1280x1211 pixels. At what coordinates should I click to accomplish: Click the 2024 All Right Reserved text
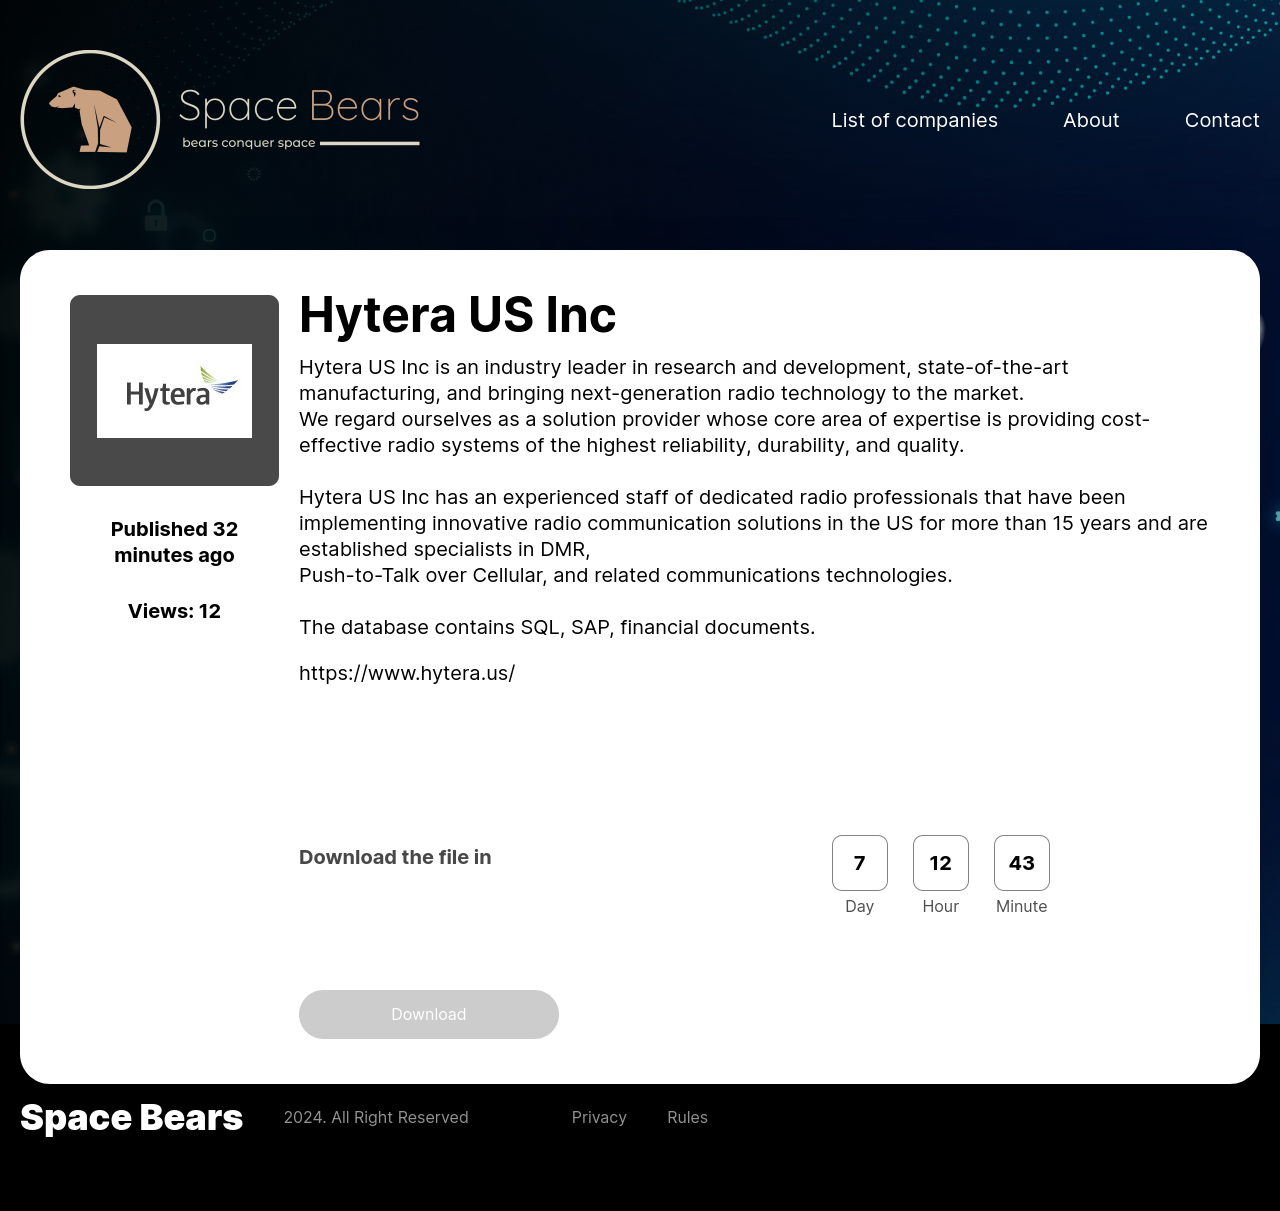coord(376,1117)
